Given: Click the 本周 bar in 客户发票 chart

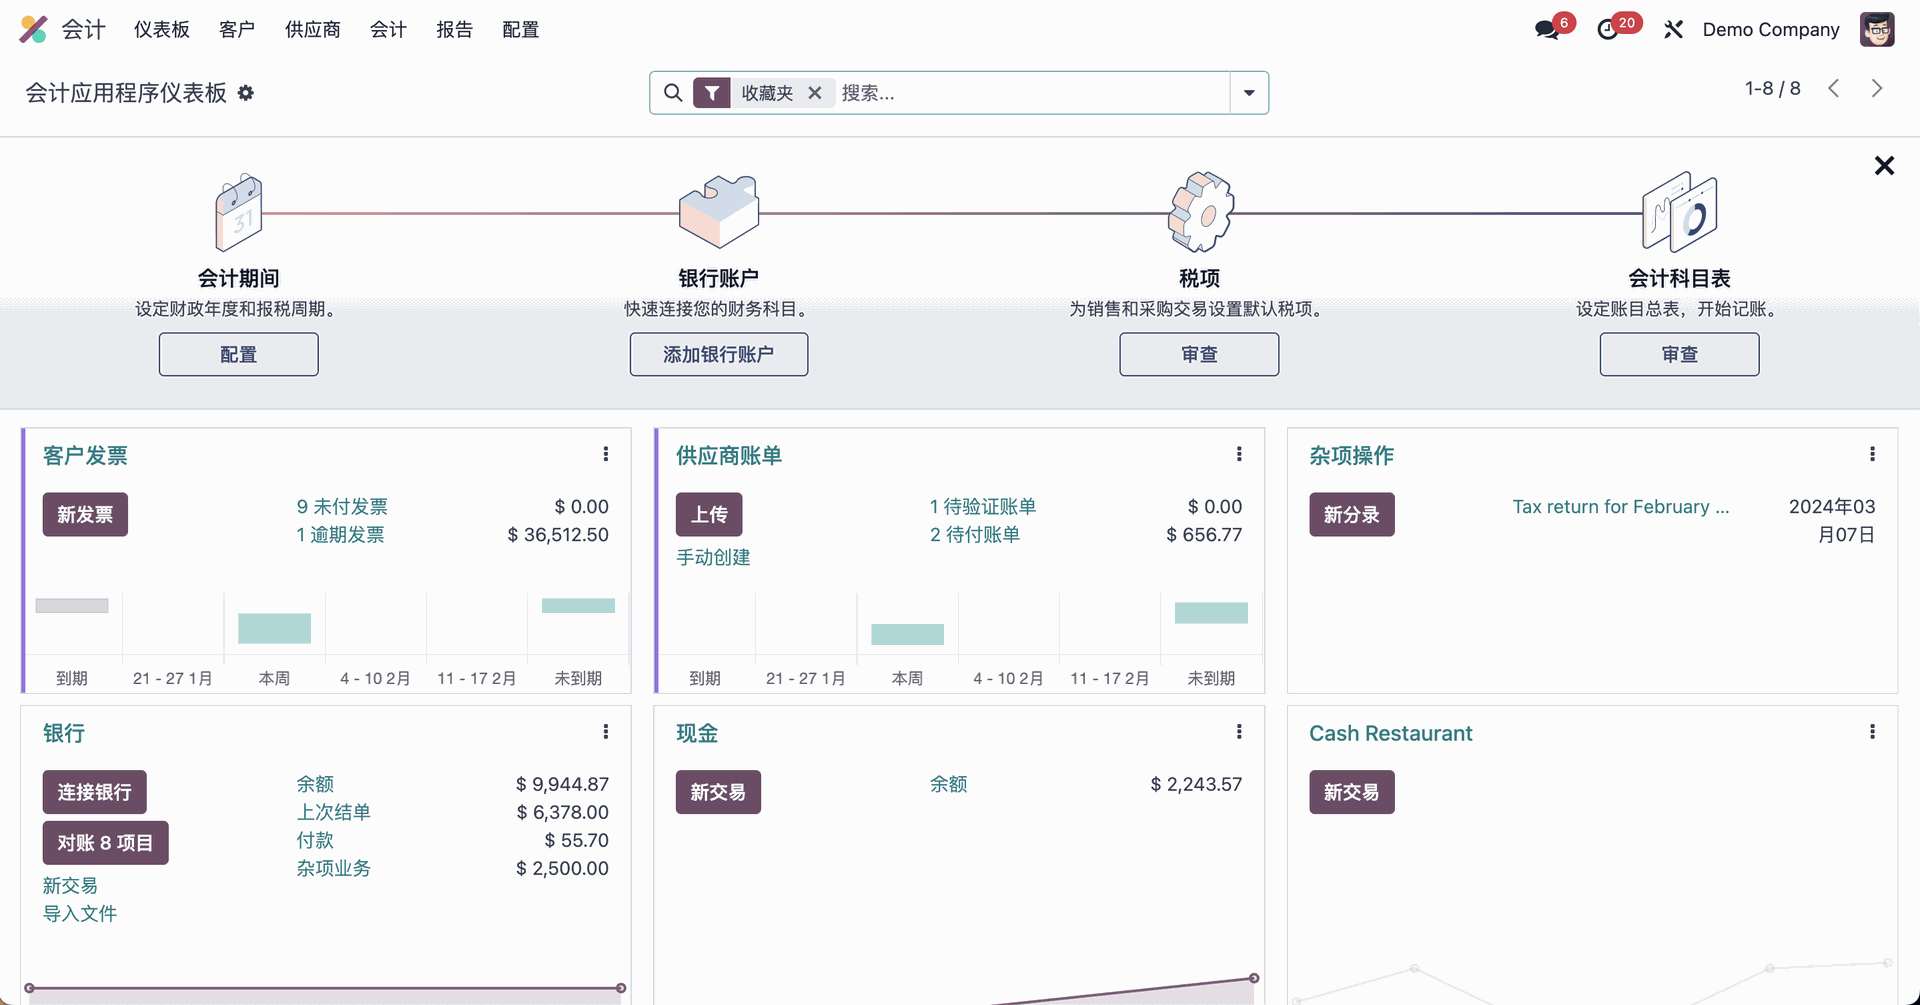Looking at the screenshot, I should click(274, 628).
